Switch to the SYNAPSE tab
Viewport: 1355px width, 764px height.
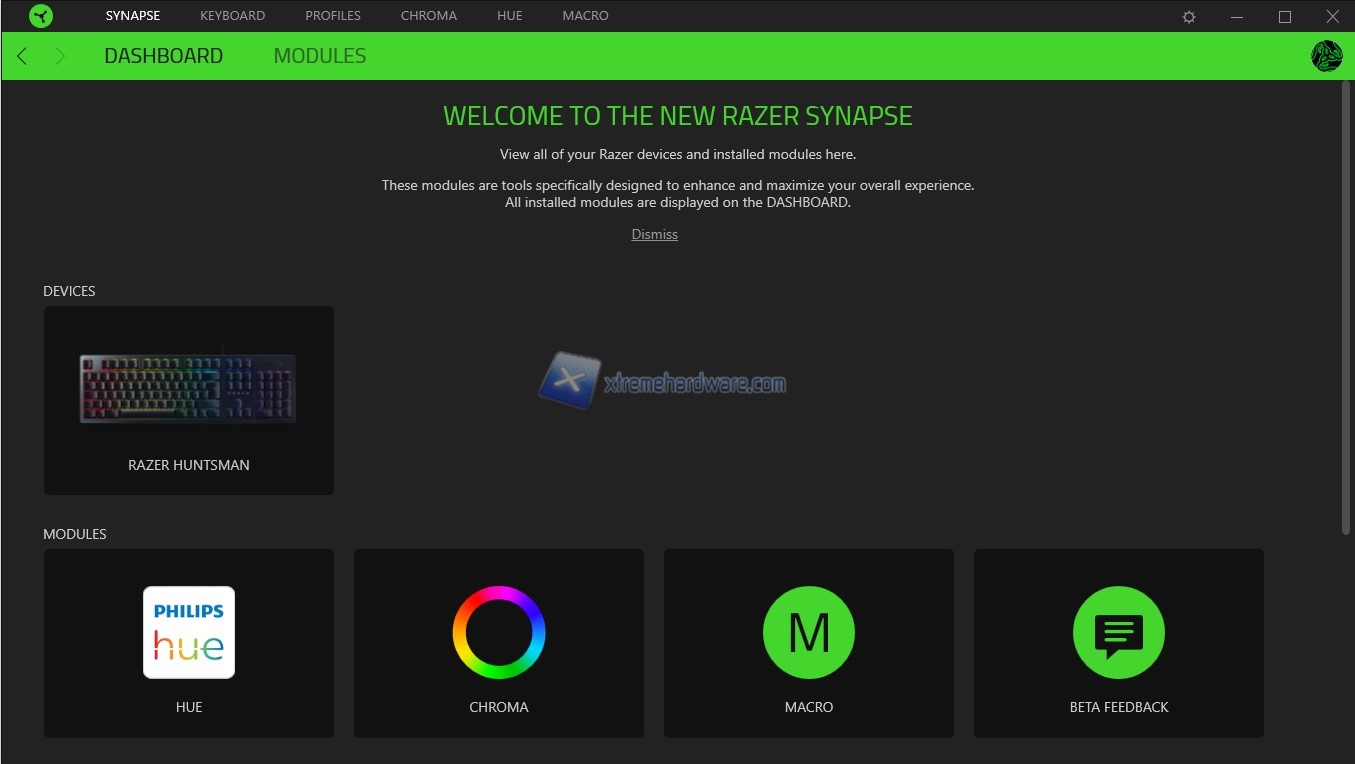[133, 16]
